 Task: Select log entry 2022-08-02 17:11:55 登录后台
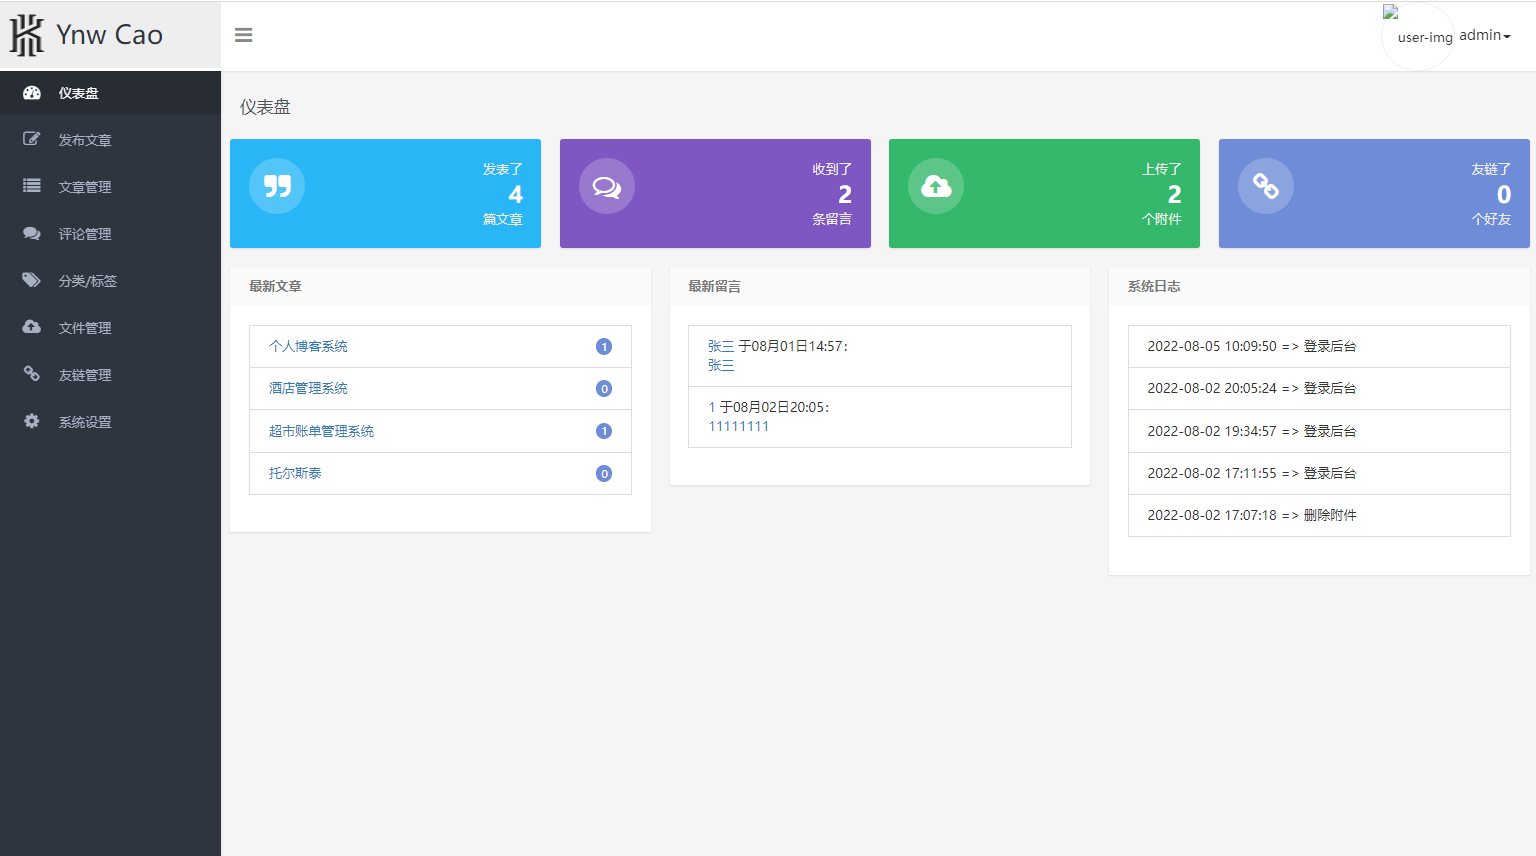[1319, 473]
